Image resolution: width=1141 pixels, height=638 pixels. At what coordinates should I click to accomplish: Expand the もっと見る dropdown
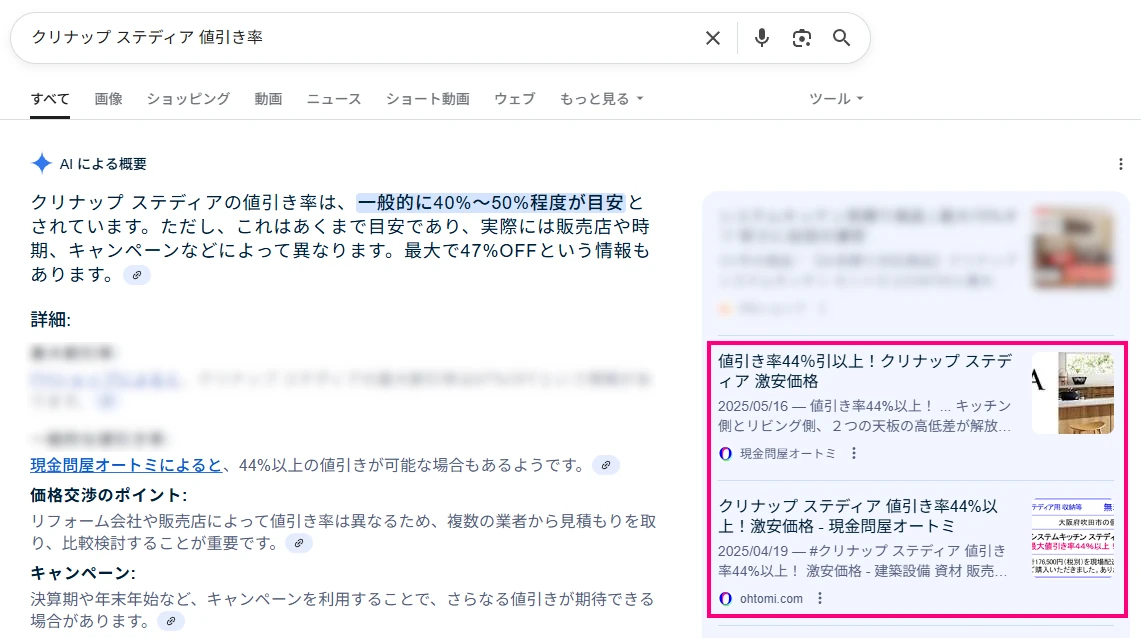point(602,99)
